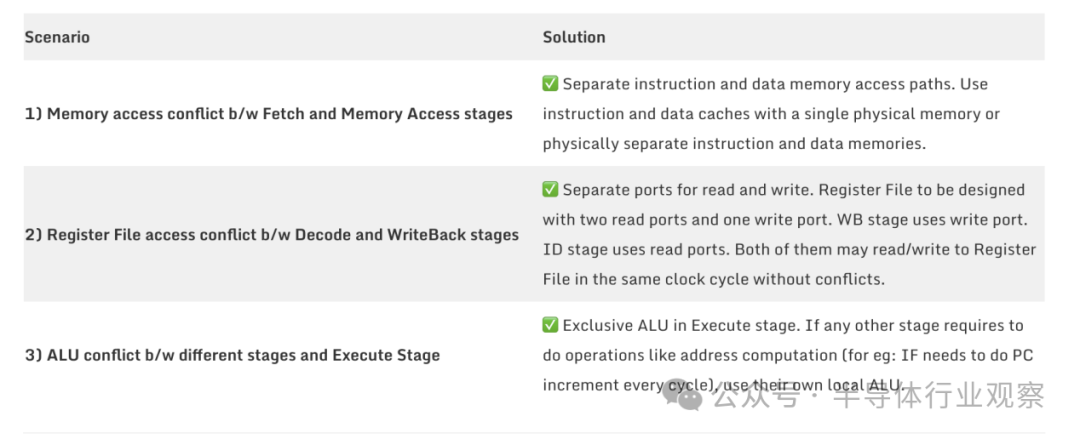Click the line starting "with two read ports"

[783, 220]
